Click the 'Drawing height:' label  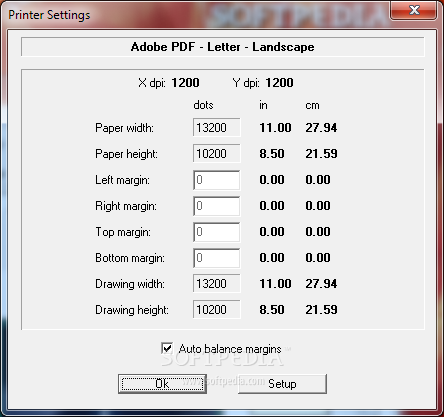point(132,310)
